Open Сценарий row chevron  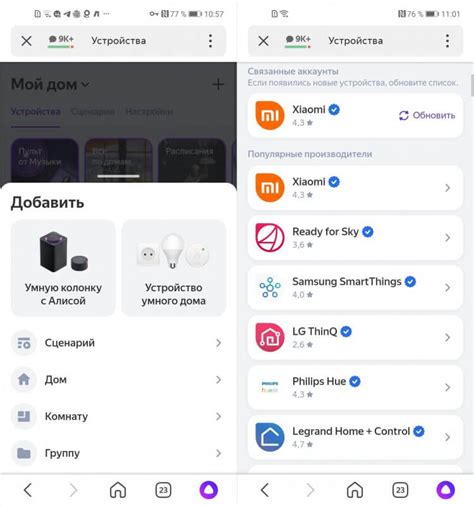(218, 343)
